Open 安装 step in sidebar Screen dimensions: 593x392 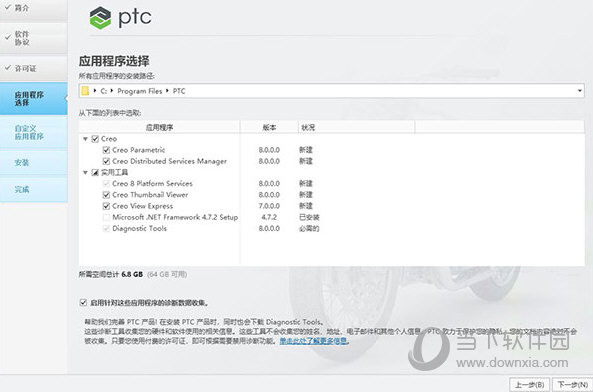coord(34,163)
